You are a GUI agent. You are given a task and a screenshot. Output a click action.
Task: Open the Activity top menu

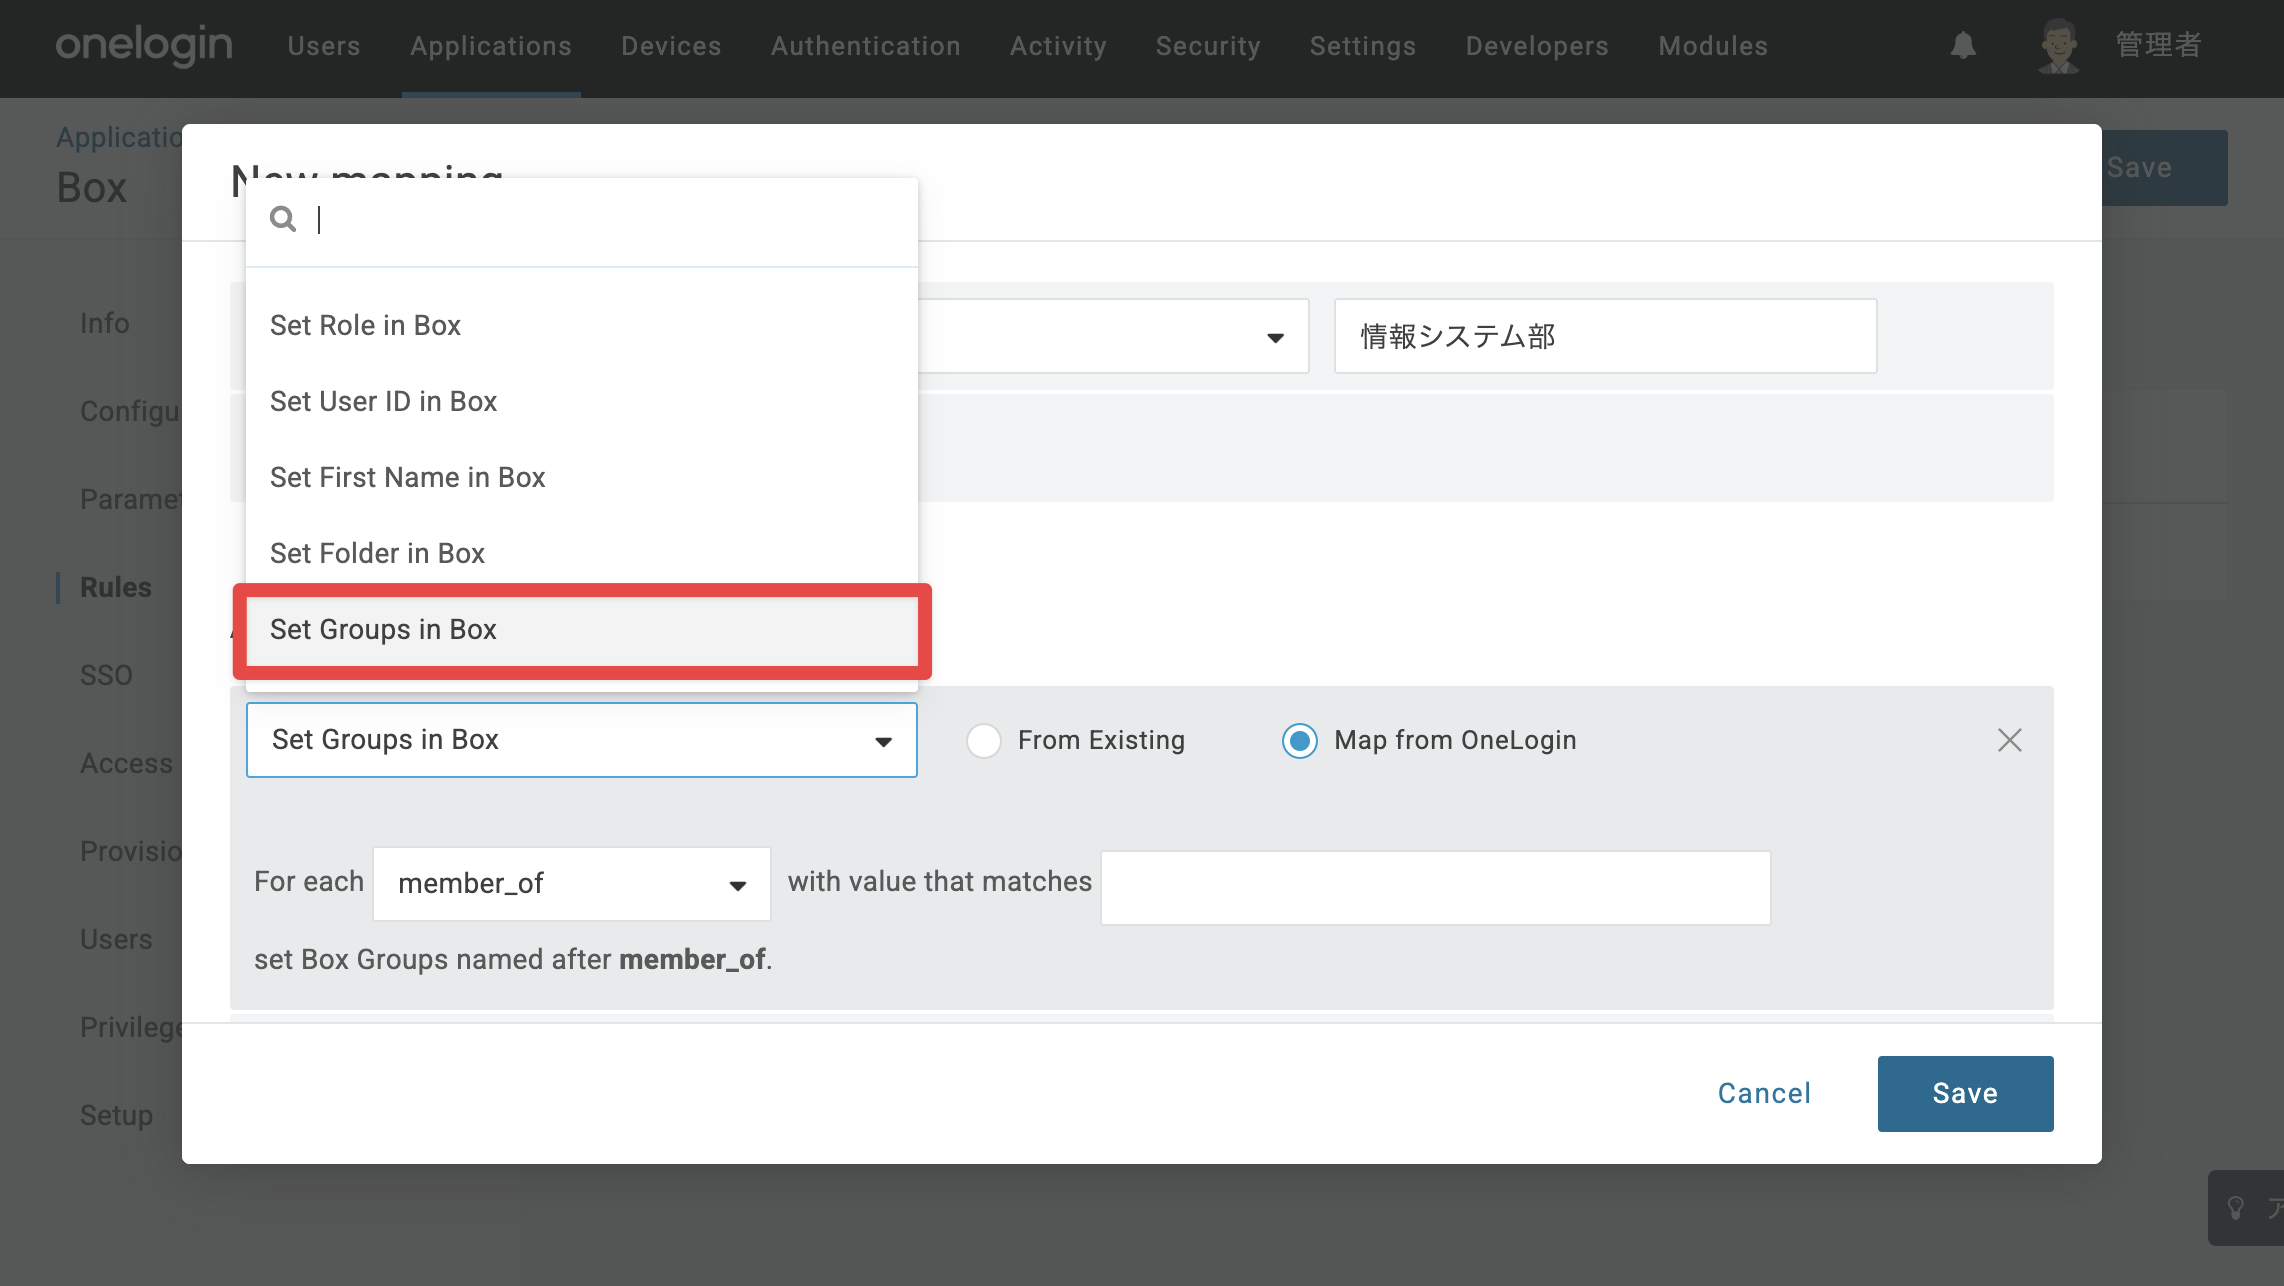click(1058, 46)
